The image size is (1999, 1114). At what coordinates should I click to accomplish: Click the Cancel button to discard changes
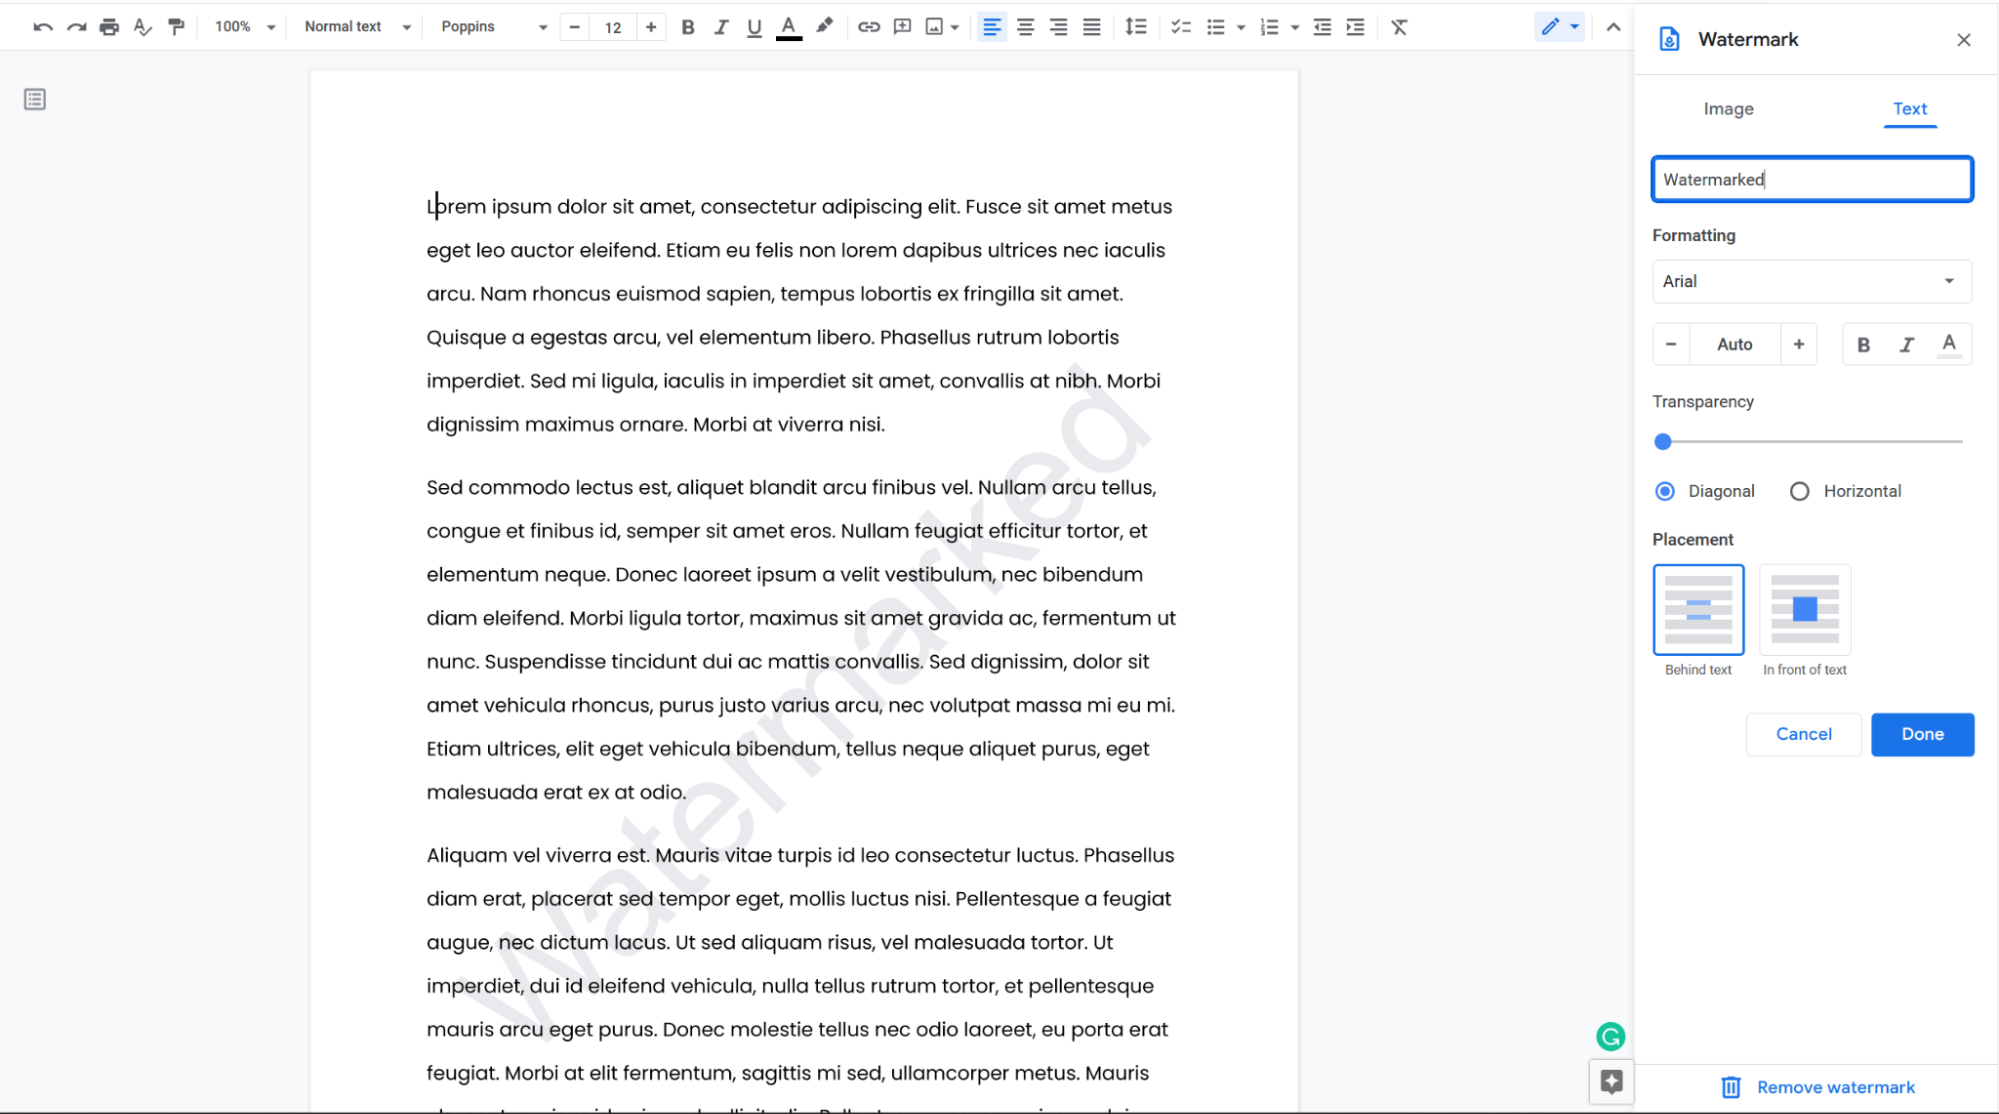tap(1804, 734)
